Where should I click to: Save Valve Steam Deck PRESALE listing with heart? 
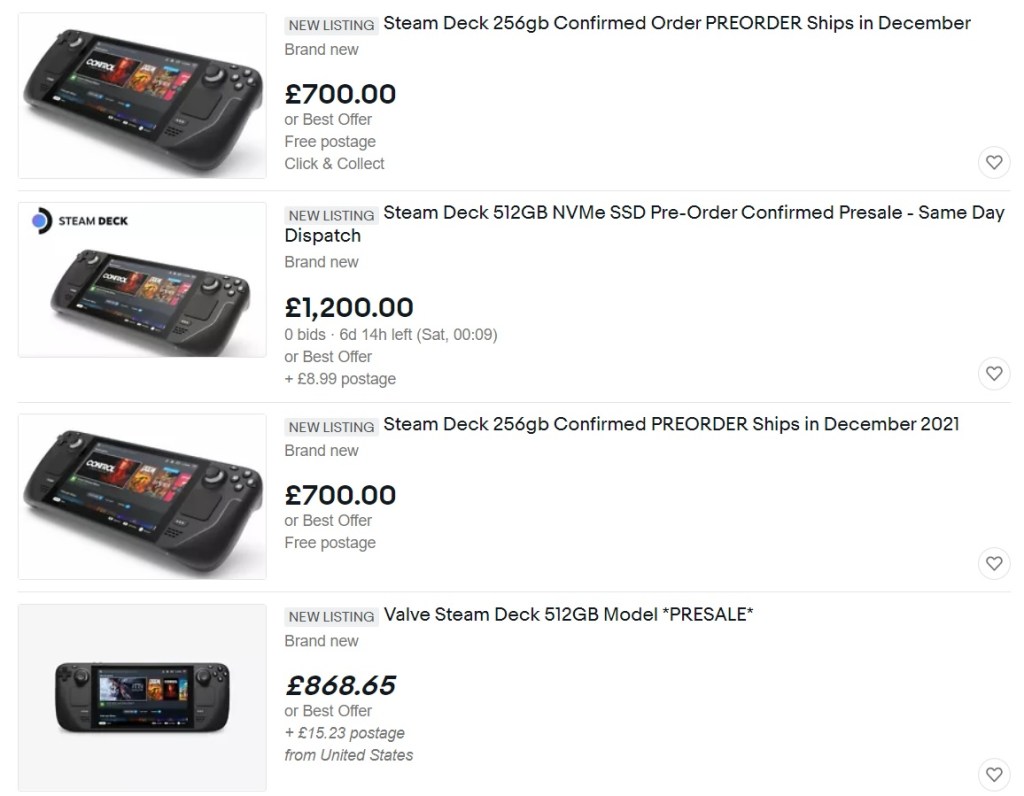[x=993, y=773]
